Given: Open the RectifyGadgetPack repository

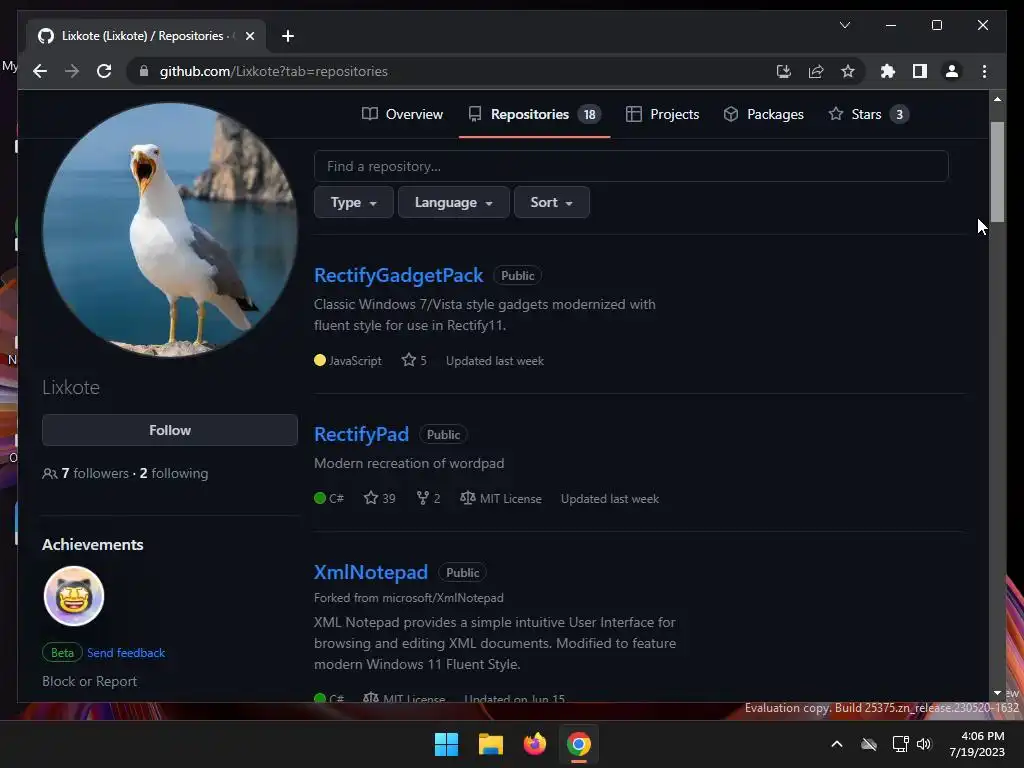Looking at the screenshot, I should 398,275.
